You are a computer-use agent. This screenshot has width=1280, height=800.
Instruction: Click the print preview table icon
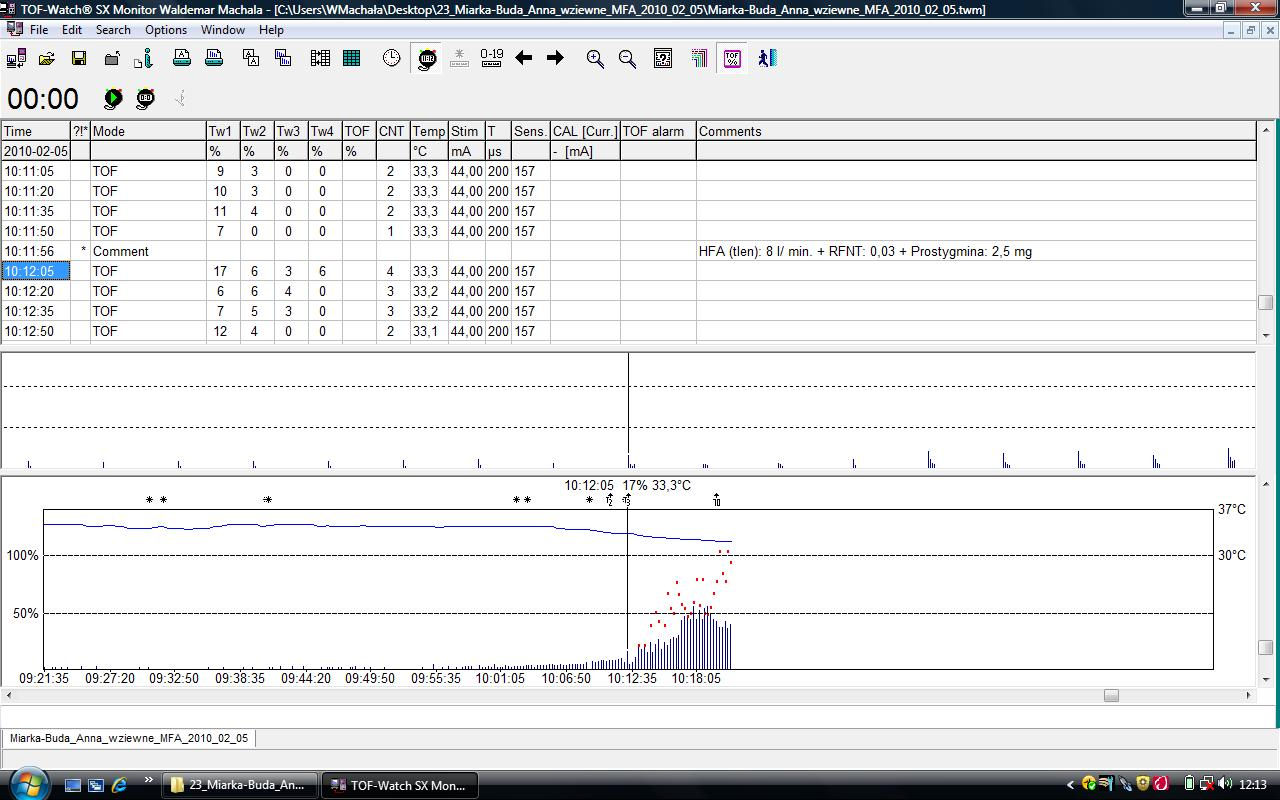252,59
